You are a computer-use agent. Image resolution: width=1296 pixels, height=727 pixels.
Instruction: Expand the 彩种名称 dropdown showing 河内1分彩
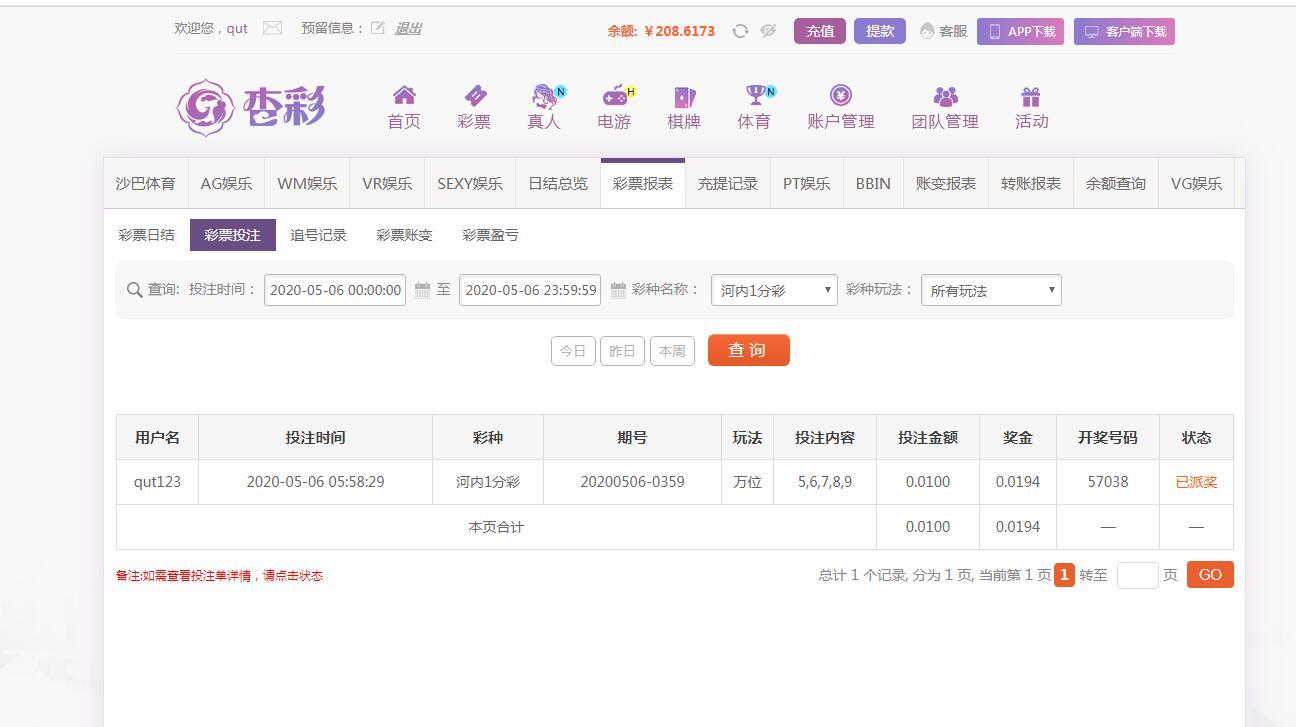[x=774, y=290]
